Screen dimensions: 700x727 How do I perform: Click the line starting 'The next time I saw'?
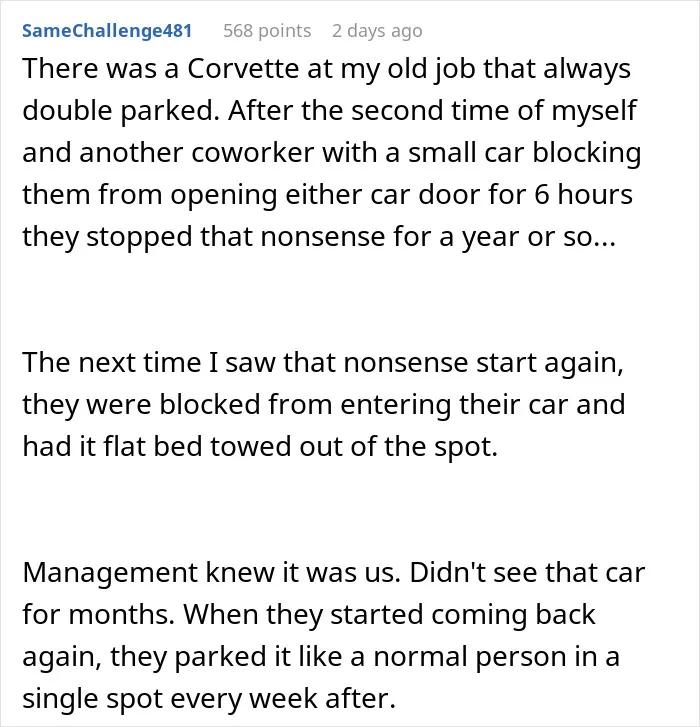pyautogui.click(x=323, y=363)
